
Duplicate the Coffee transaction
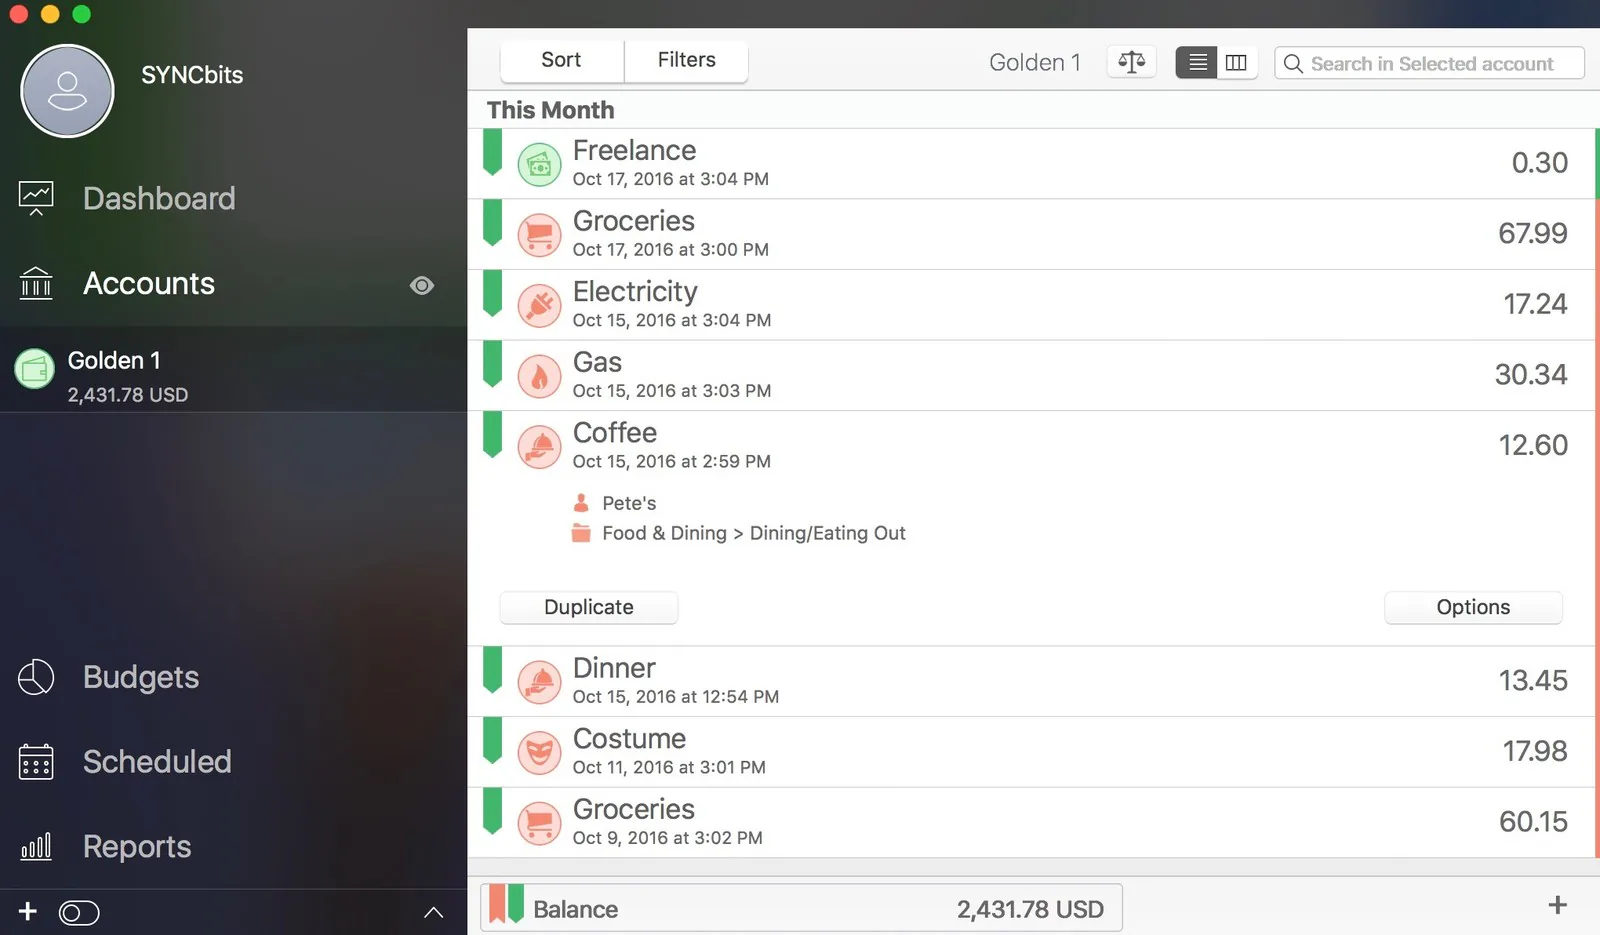(x=589, y=607)
